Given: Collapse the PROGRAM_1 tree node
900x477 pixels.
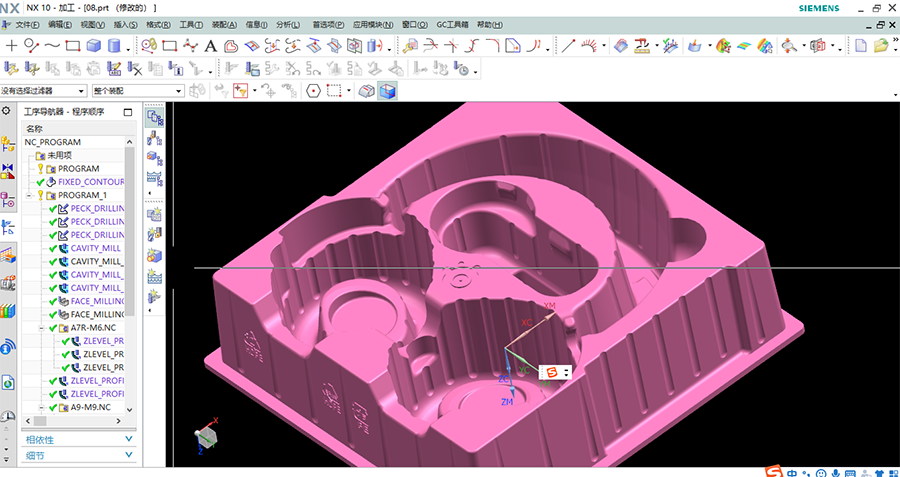Looking at the screenshot, I should tap(30, 195).
